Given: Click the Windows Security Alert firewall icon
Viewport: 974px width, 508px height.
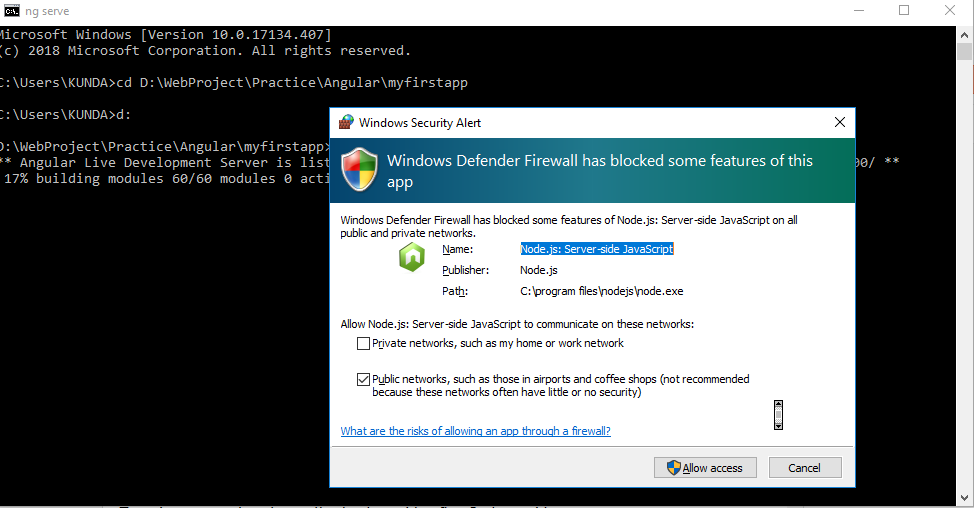Looking at the screenshot, I should (x=346, y=123).
